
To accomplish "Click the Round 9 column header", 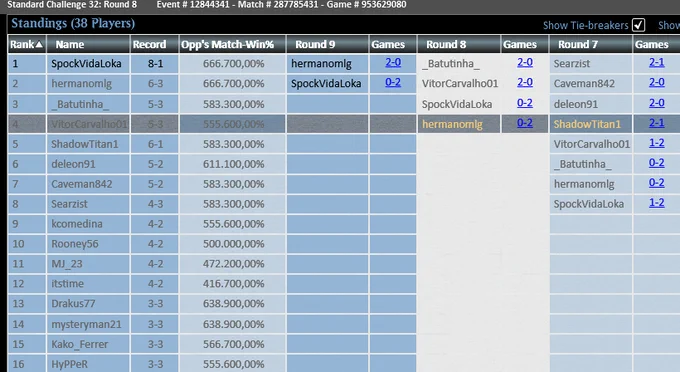I will 327,44.
